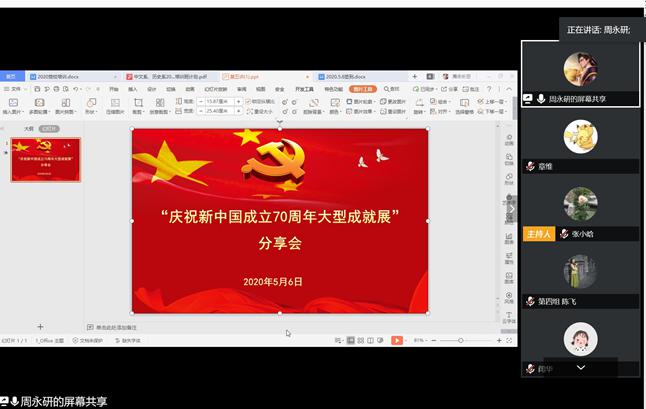The image size is (646, 409).
Task: Decrease picture width with minus stepper
Action: click(x=201, y=111)
